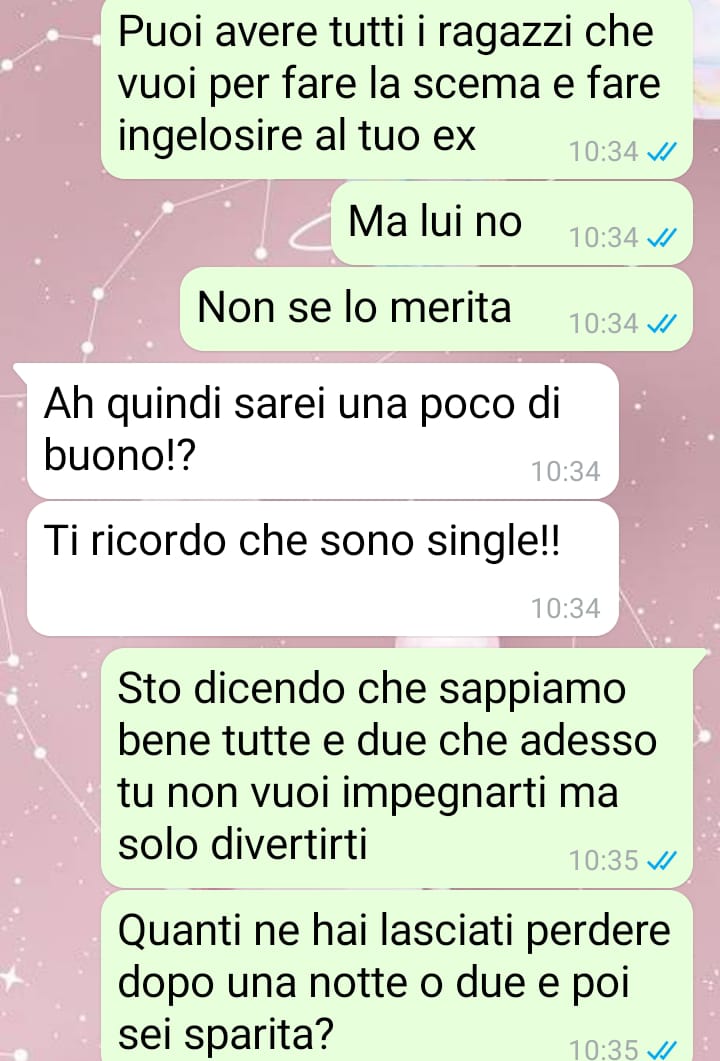Click double check mark on 'Non se lo merita'

[661, 324]
